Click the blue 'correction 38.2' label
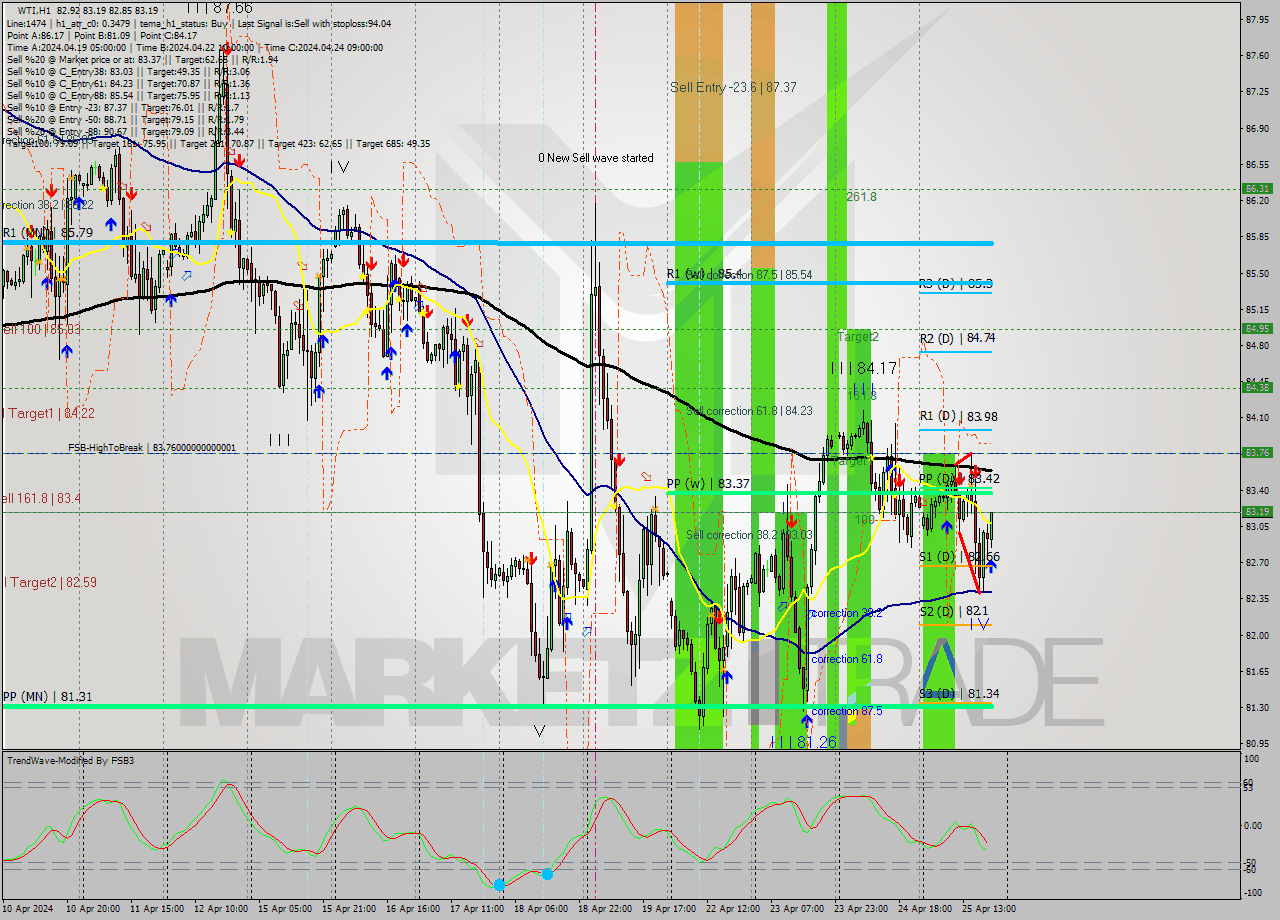The image size is (1280, 920). [x=846, y=613]
